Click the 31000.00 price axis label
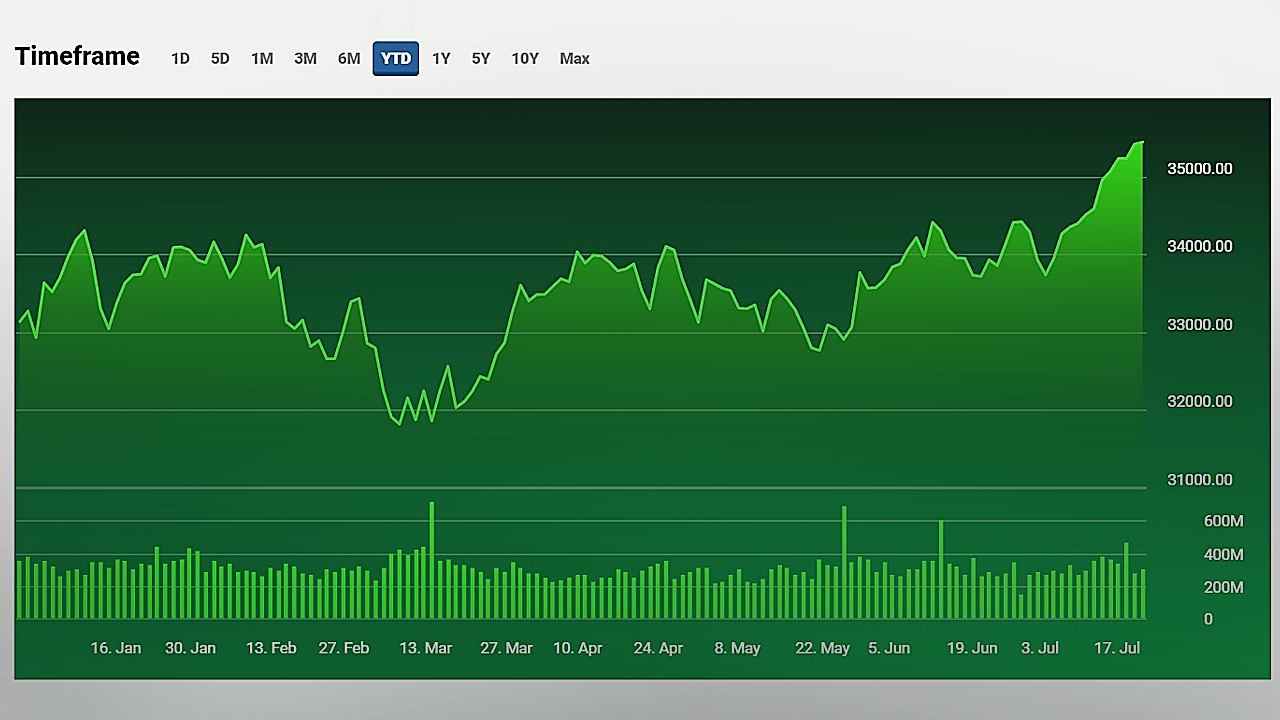Image resolution: width=1280 pixels, height=720 pixels. (1199, 480)
